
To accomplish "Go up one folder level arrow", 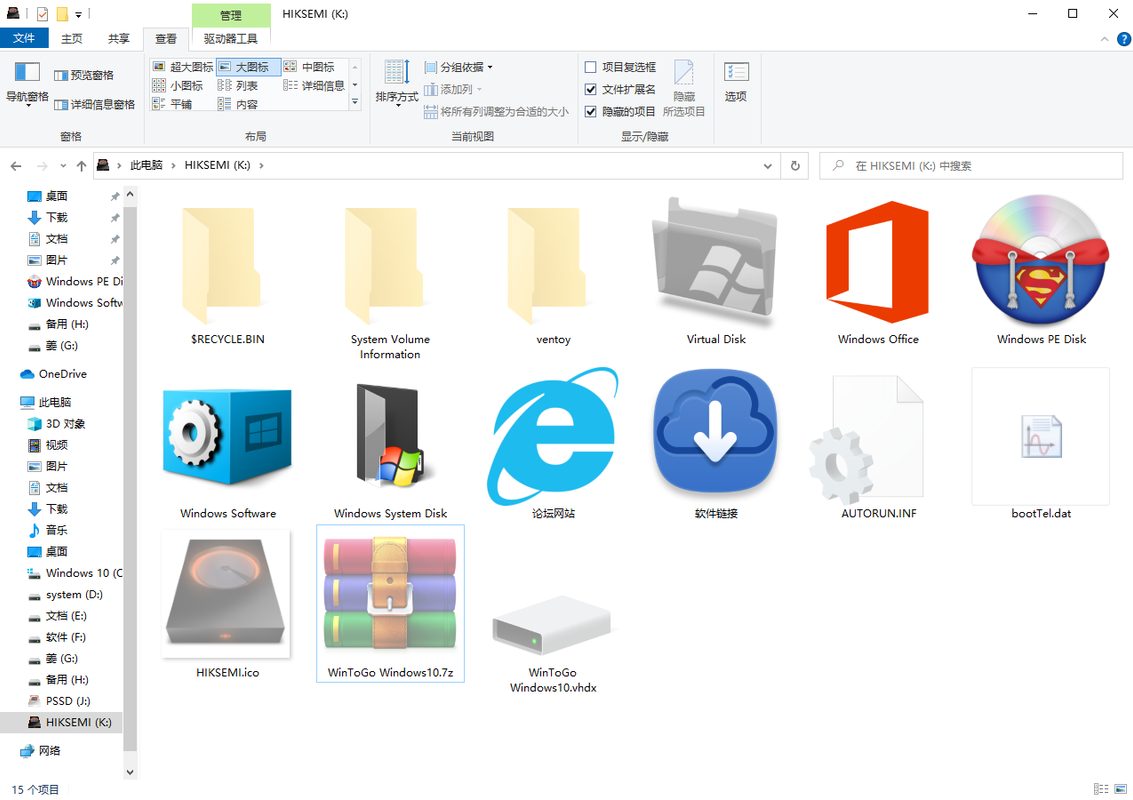I will pyautogui.click(x=82, y=166).
